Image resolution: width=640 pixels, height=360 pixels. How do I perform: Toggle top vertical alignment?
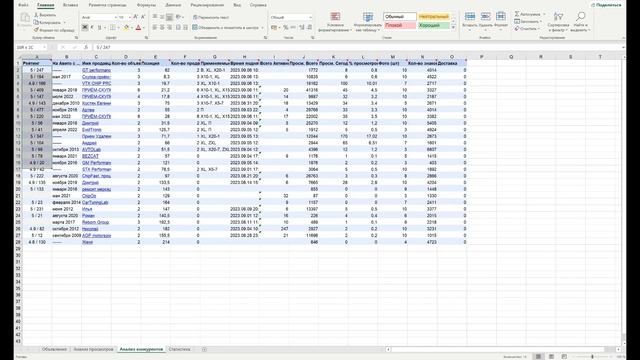point(155,17)
